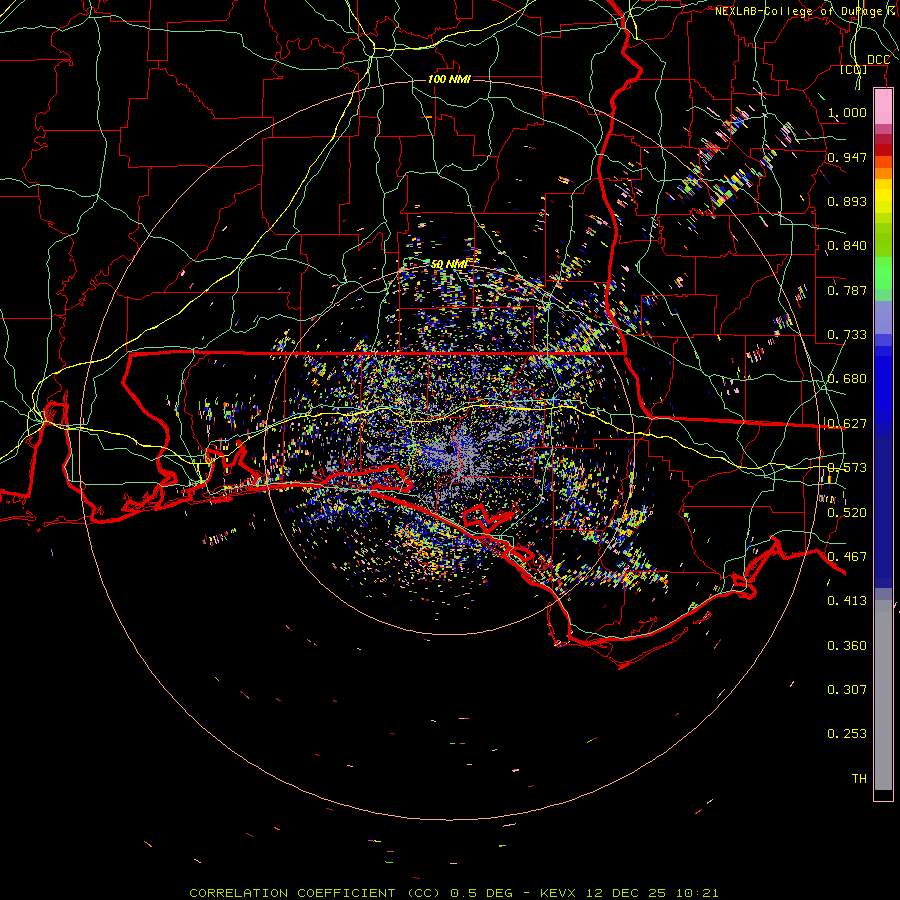
Task: Click the 0.627 legend value
Action: [x=847, y=424]
